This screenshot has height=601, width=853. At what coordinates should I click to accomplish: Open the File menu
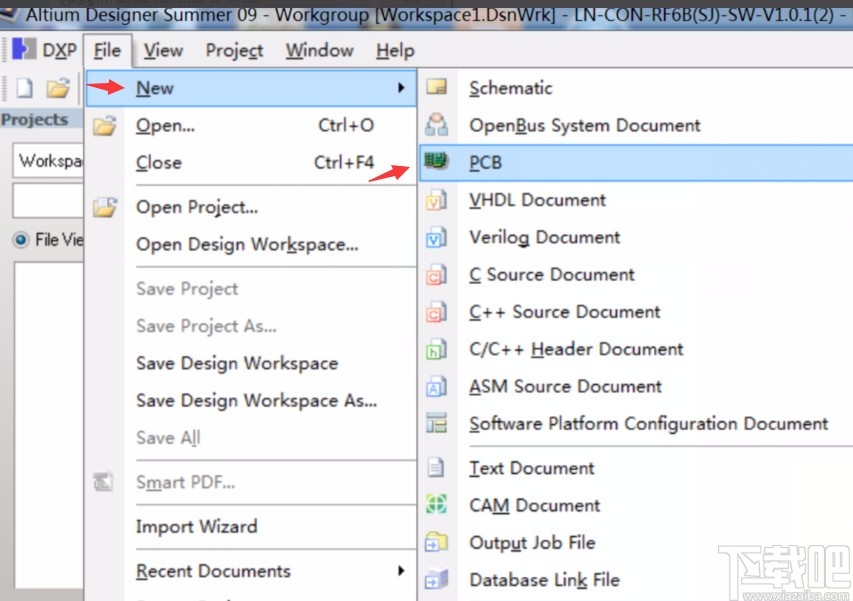[107, 50]
